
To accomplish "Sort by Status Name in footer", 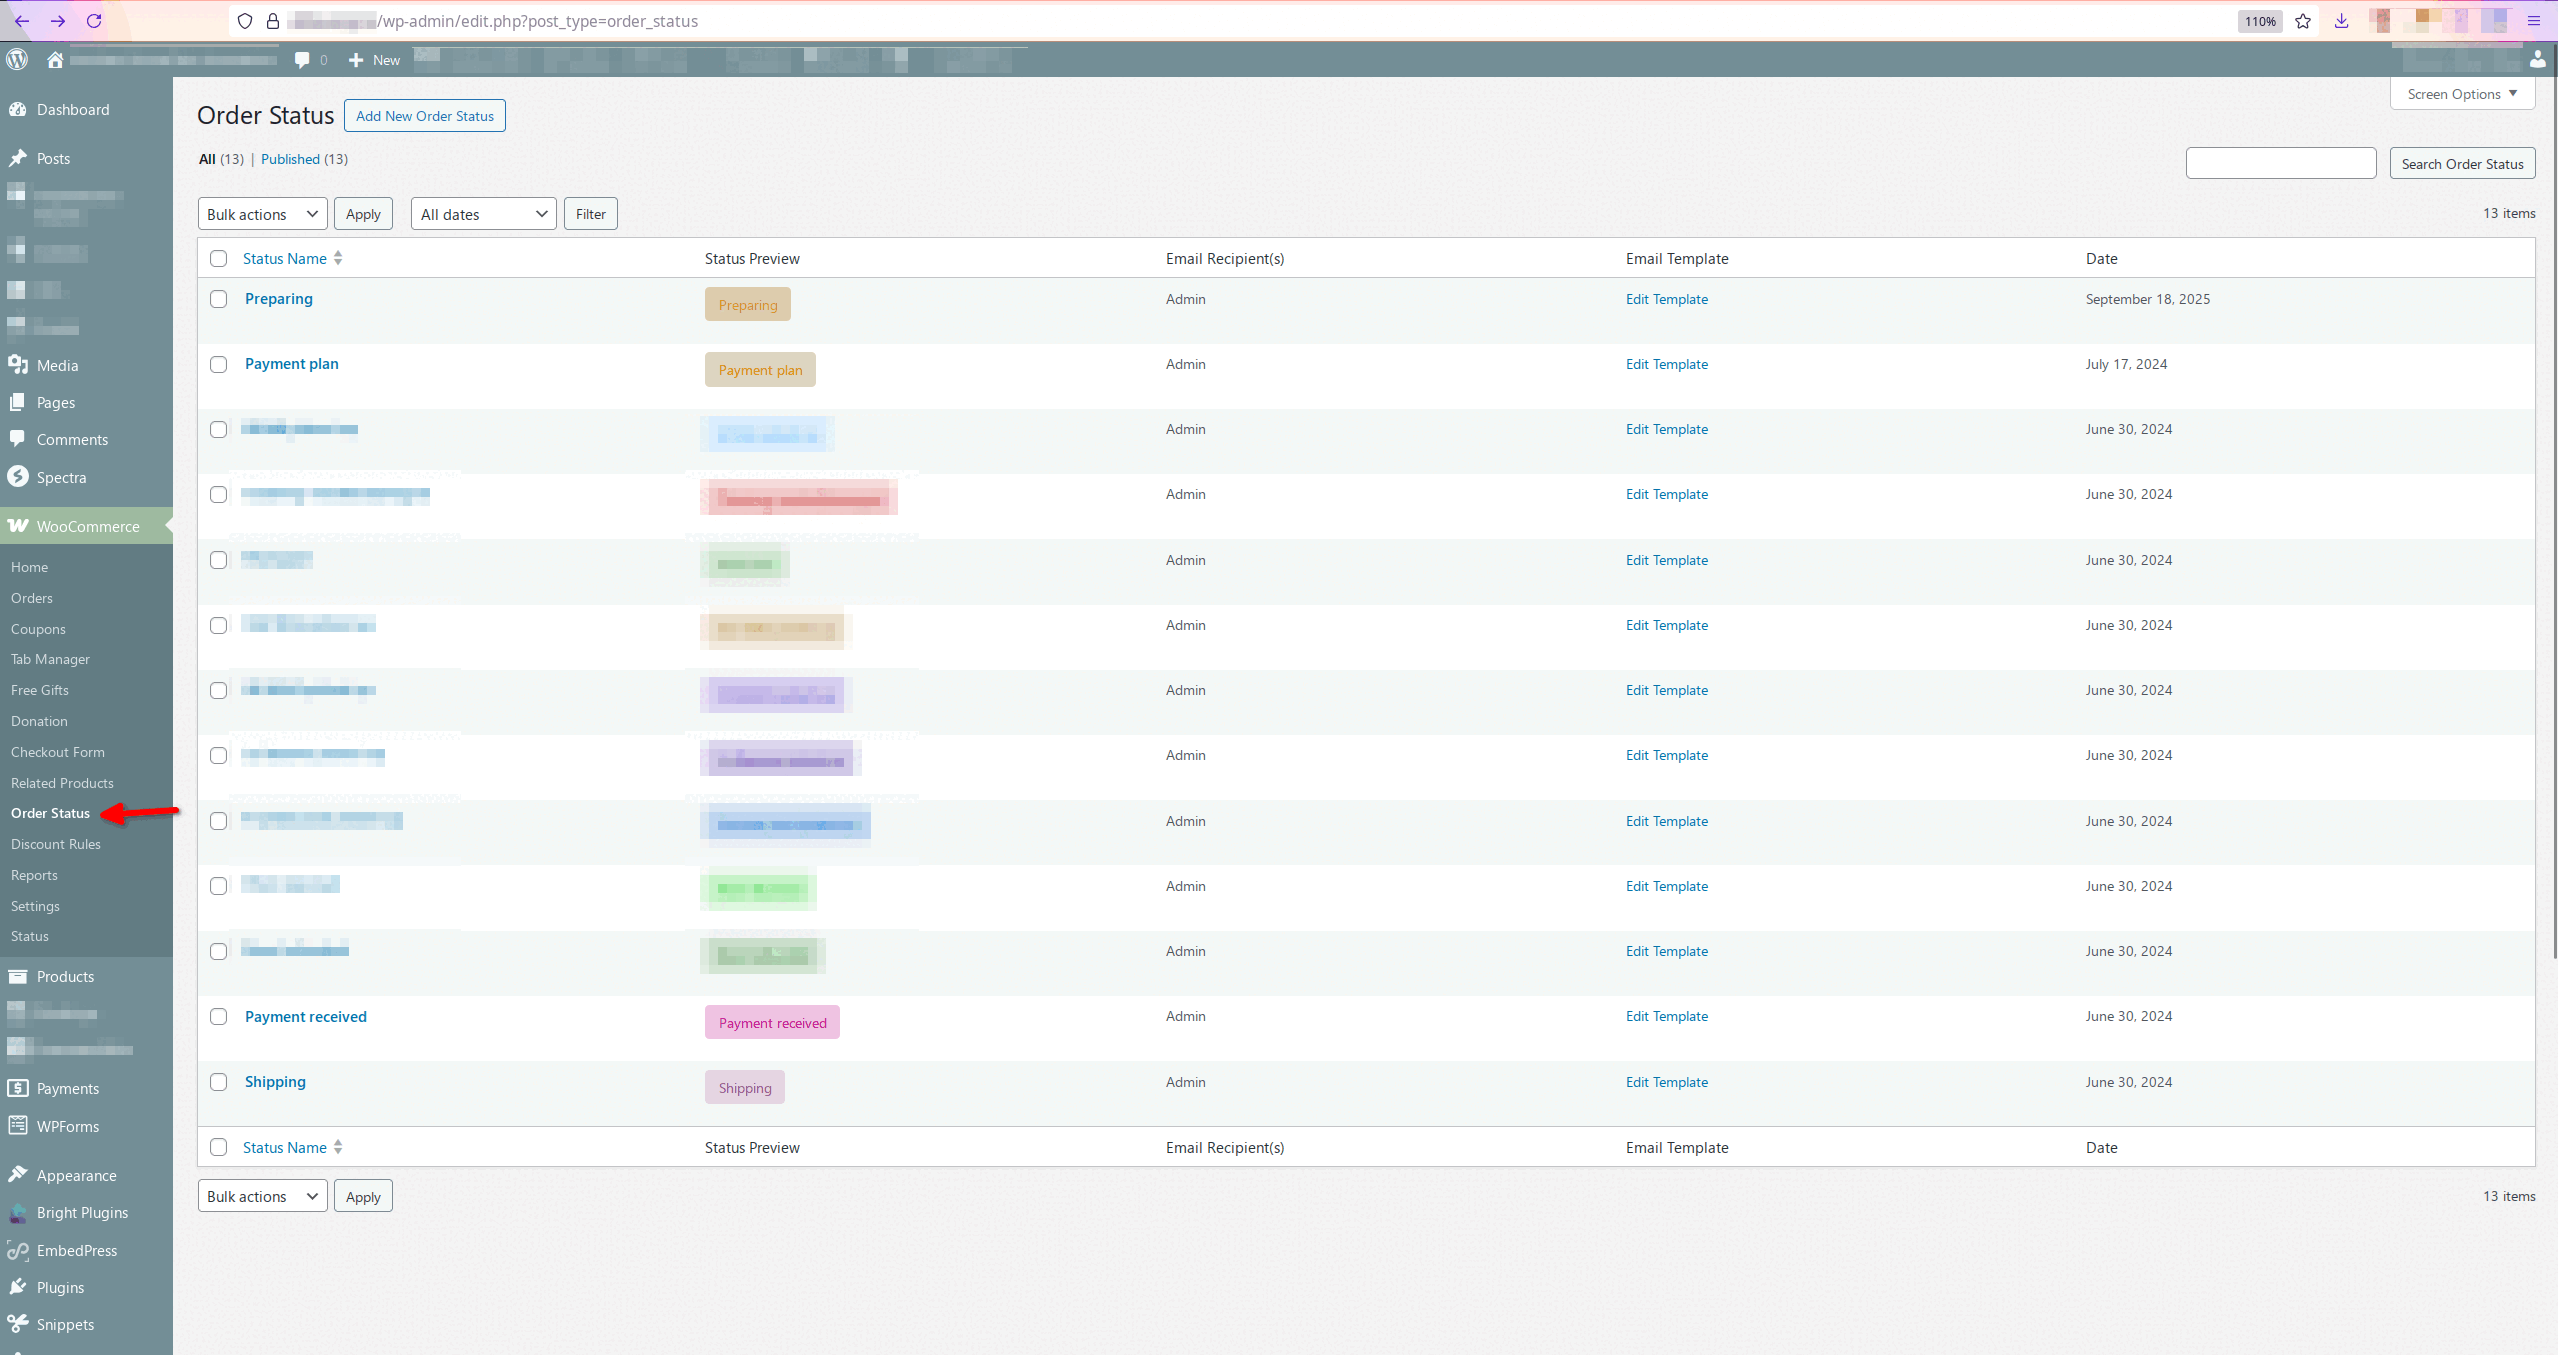I will point(292,1148).
